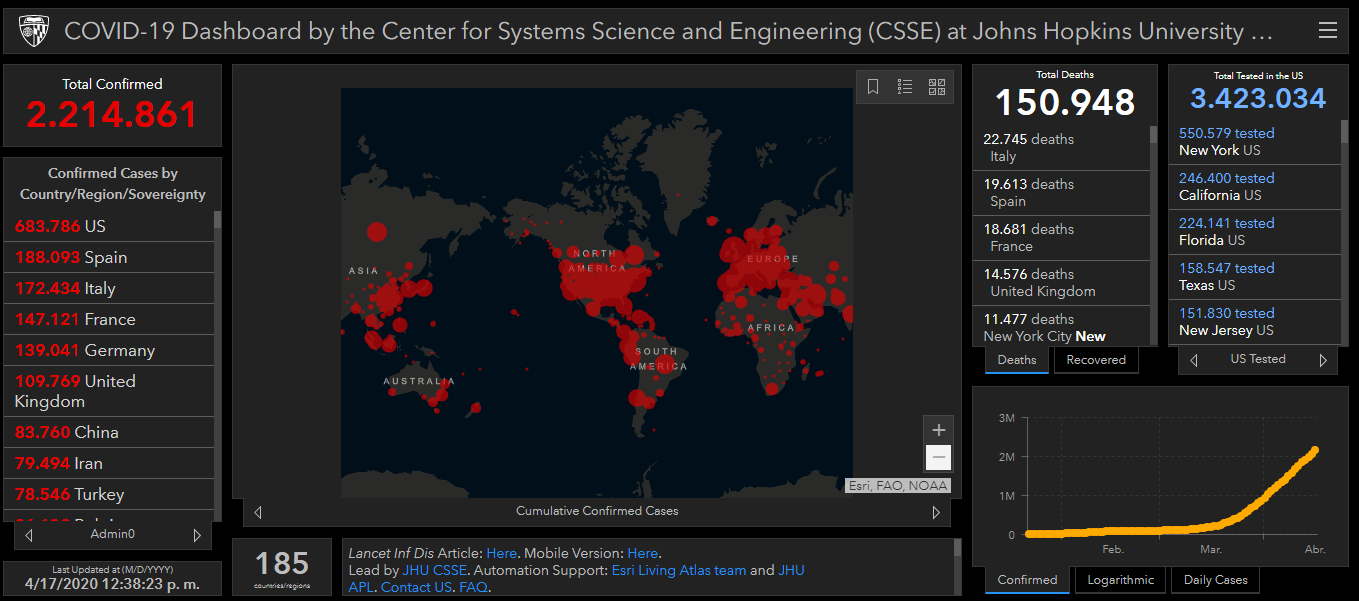This screenshot has height=601, width=1359.
Task: Select France in confirmed cases list
Action: point(109,319)
